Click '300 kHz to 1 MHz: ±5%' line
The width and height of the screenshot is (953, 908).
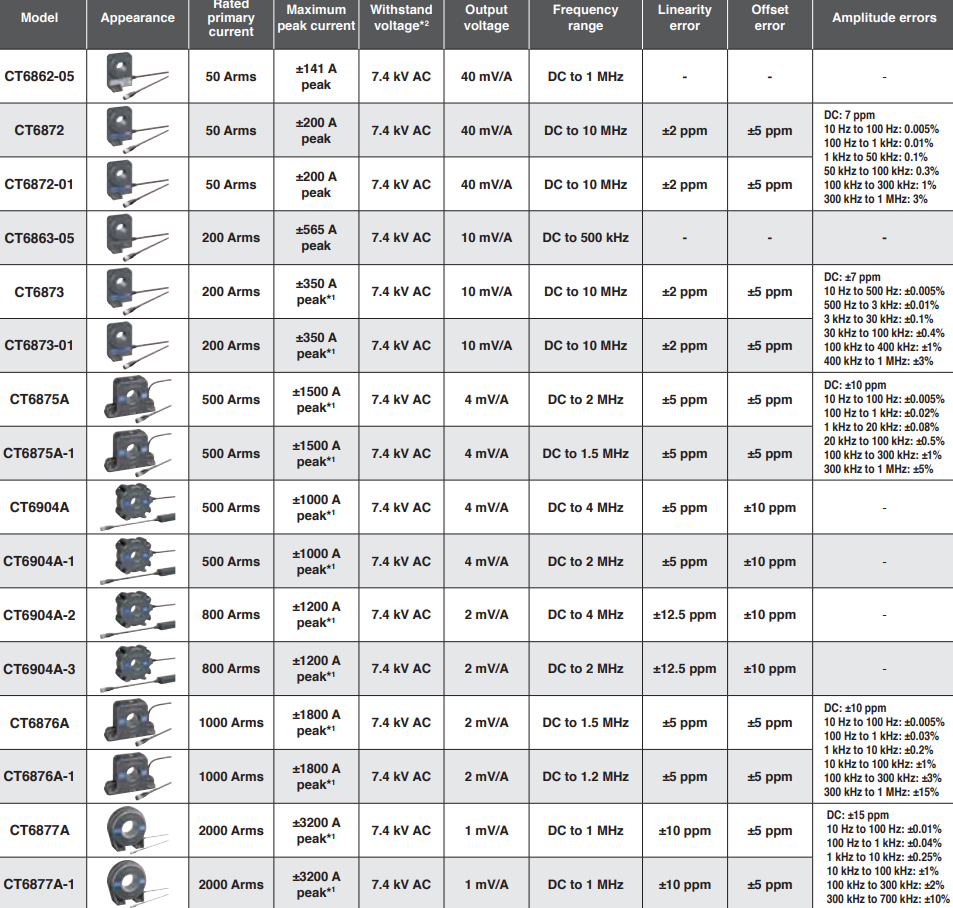(878, 469)
